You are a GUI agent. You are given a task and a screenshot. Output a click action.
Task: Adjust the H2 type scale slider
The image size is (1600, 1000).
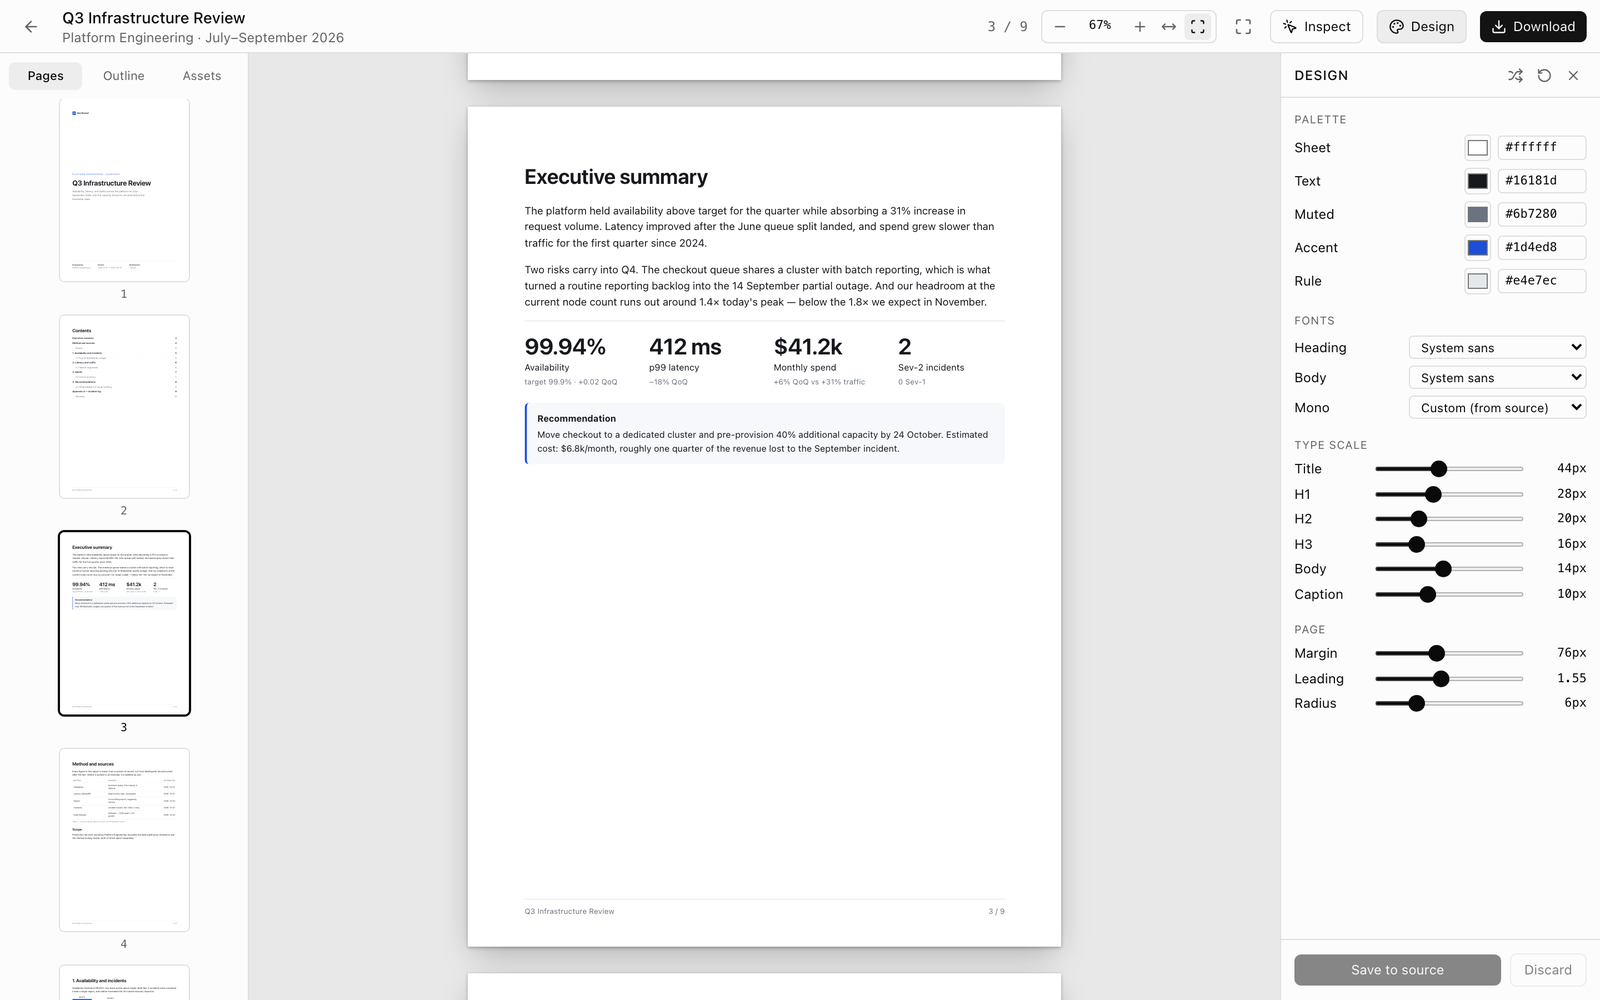pos(1449,519)
